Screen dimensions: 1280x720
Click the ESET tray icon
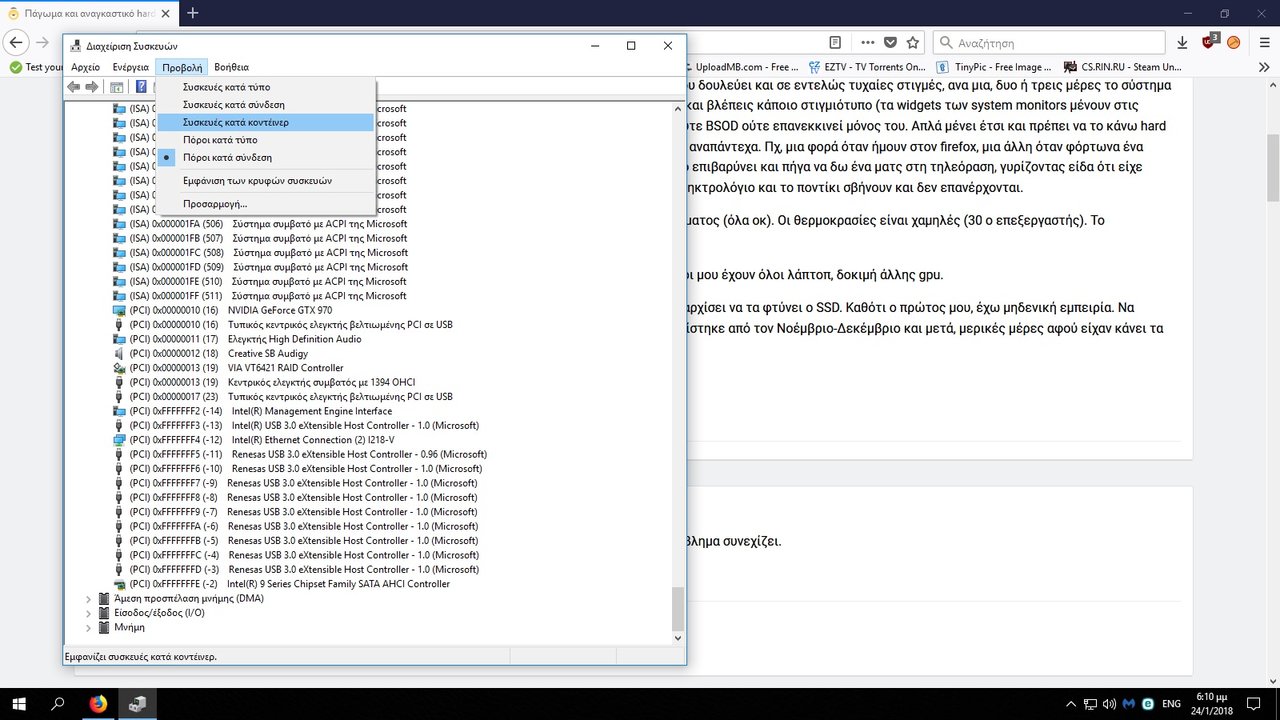pyautogui.click(x=1148, y=704)
